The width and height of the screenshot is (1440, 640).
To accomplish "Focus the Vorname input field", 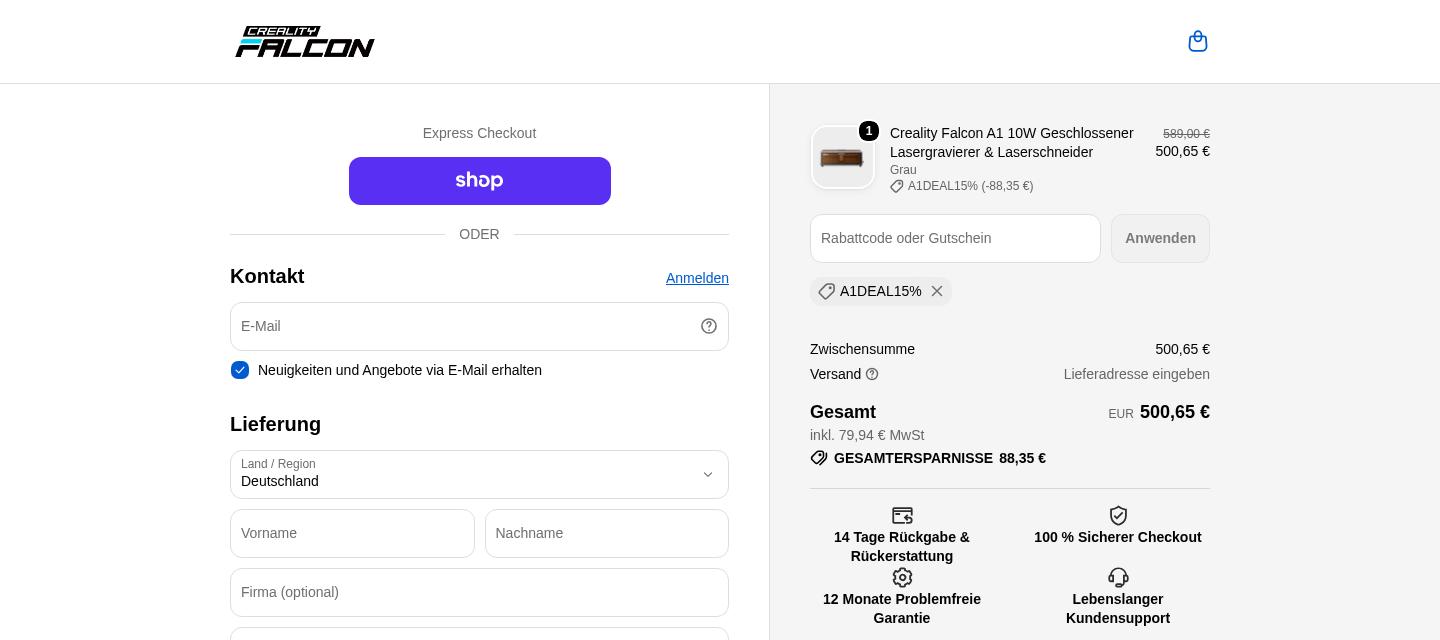I will tap(352, 533).
